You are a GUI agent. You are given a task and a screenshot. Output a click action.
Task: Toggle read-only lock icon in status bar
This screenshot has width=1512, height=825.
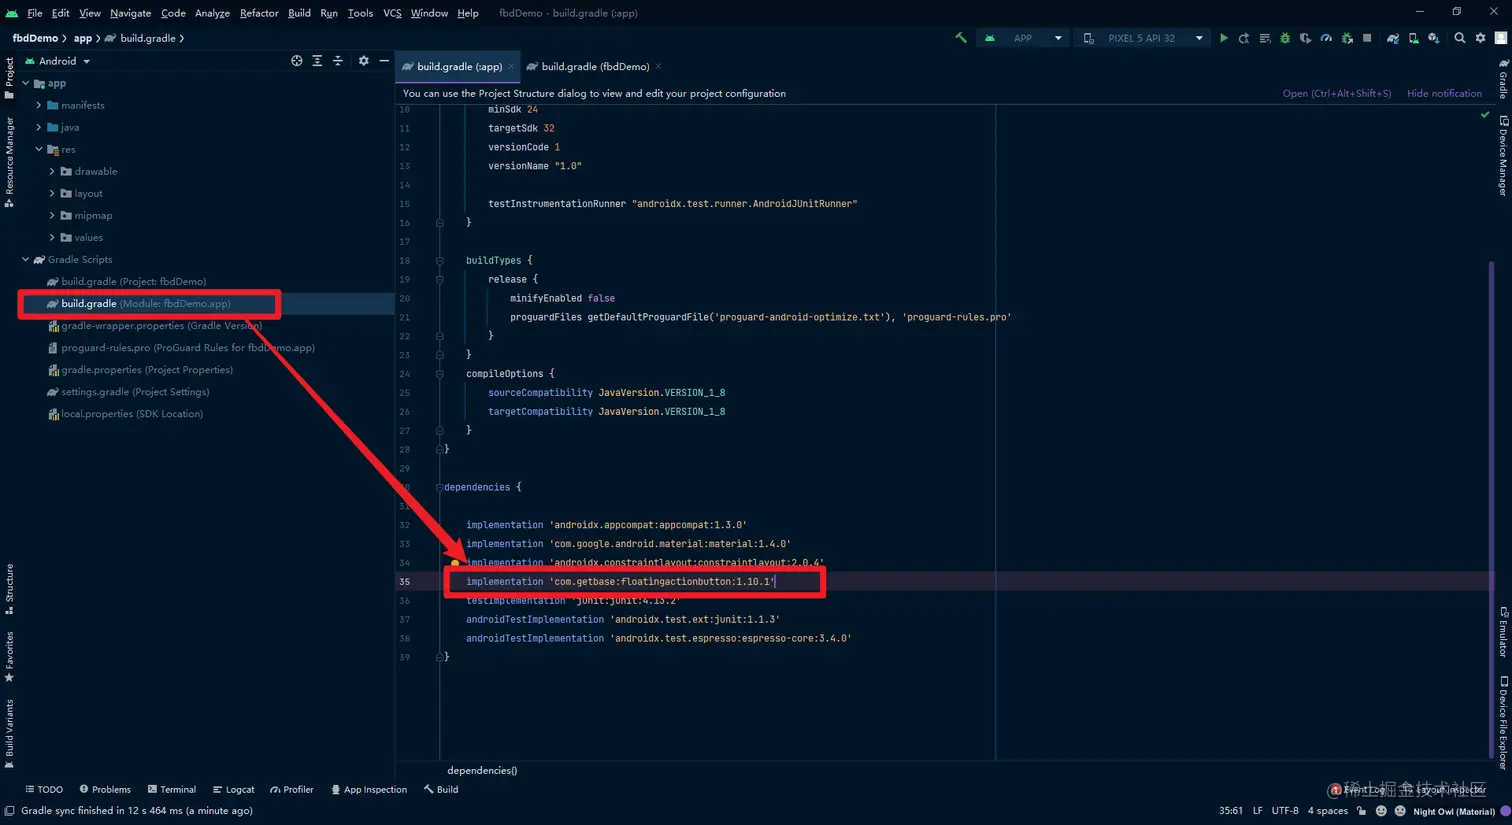tap(1362, 811)
